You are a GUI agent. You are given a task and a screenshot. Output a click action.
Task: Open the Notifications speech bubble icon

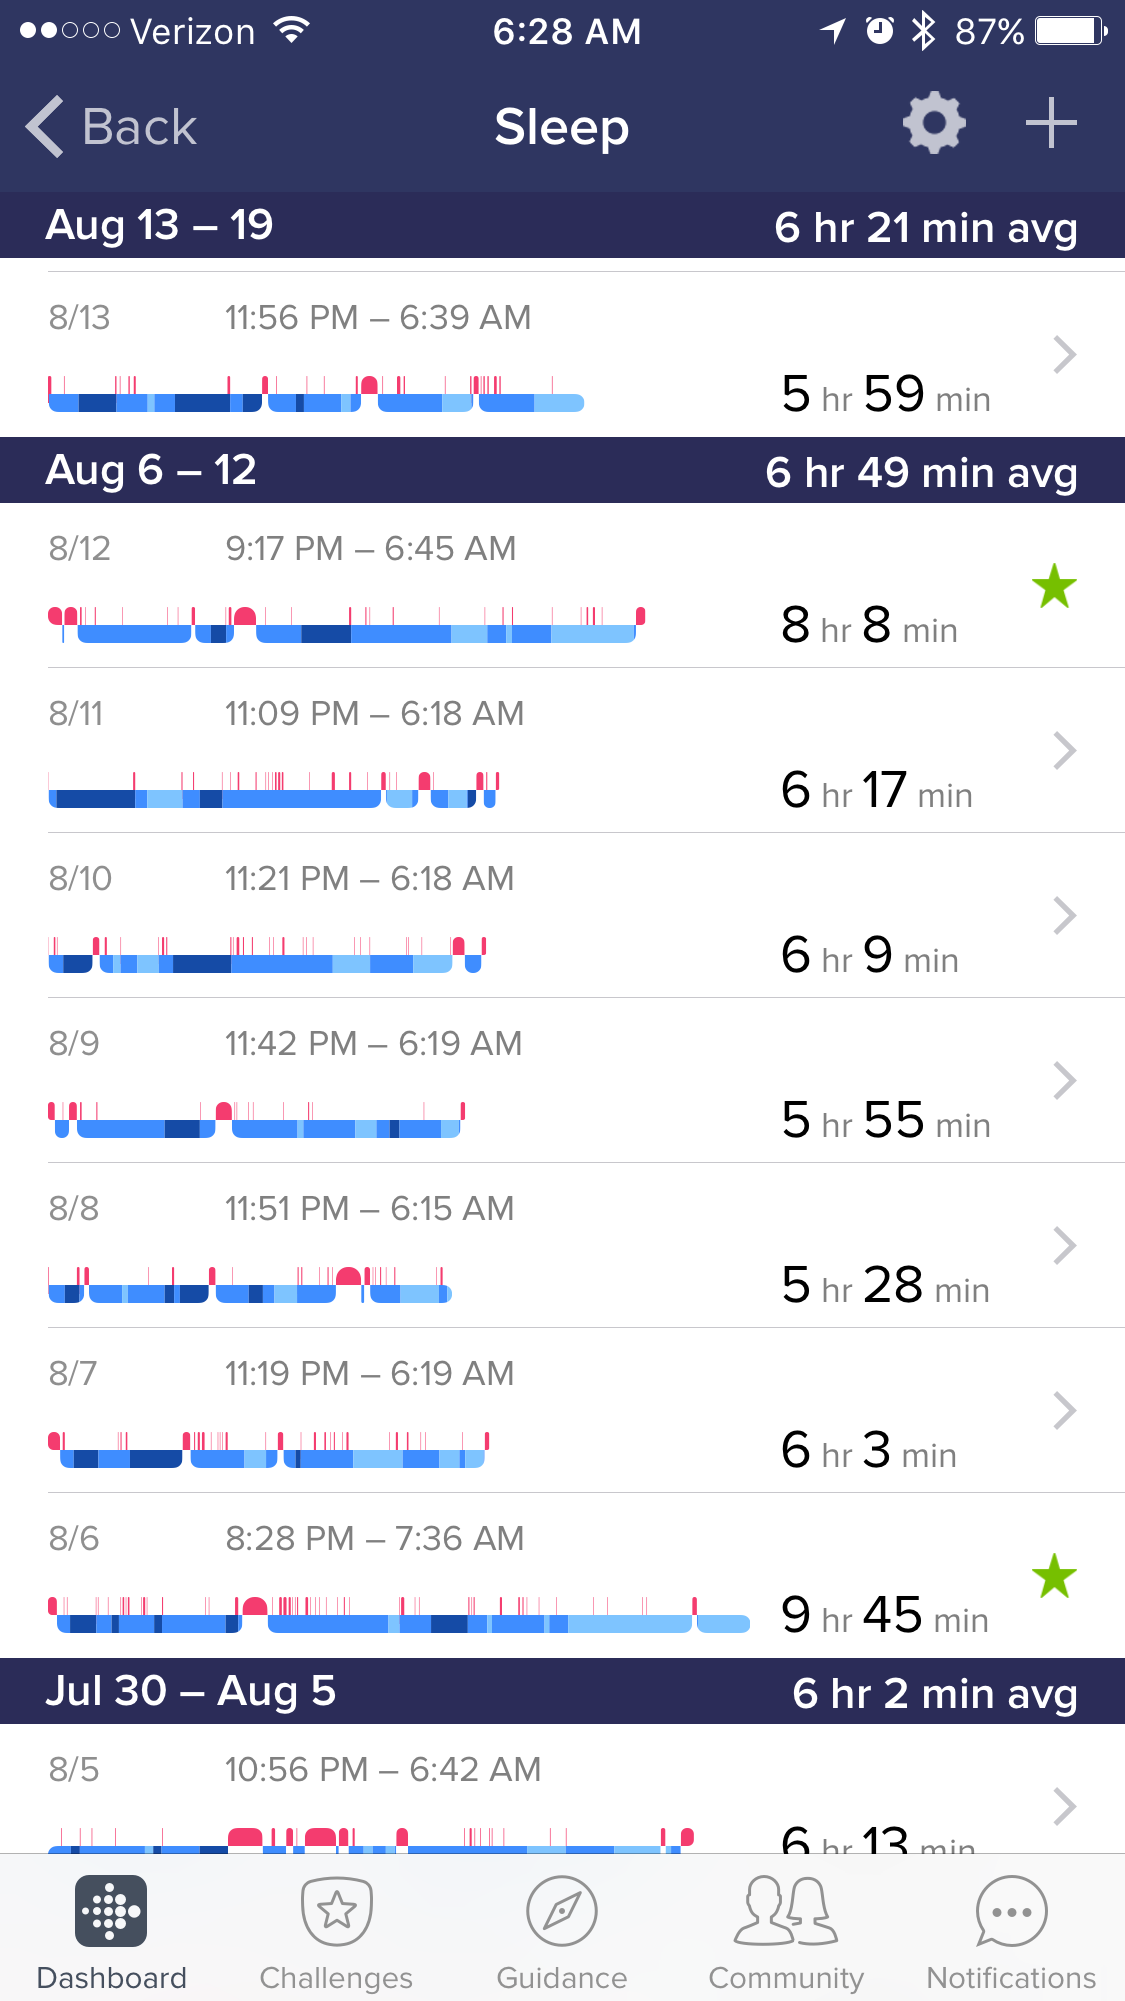point(1011,1912)
